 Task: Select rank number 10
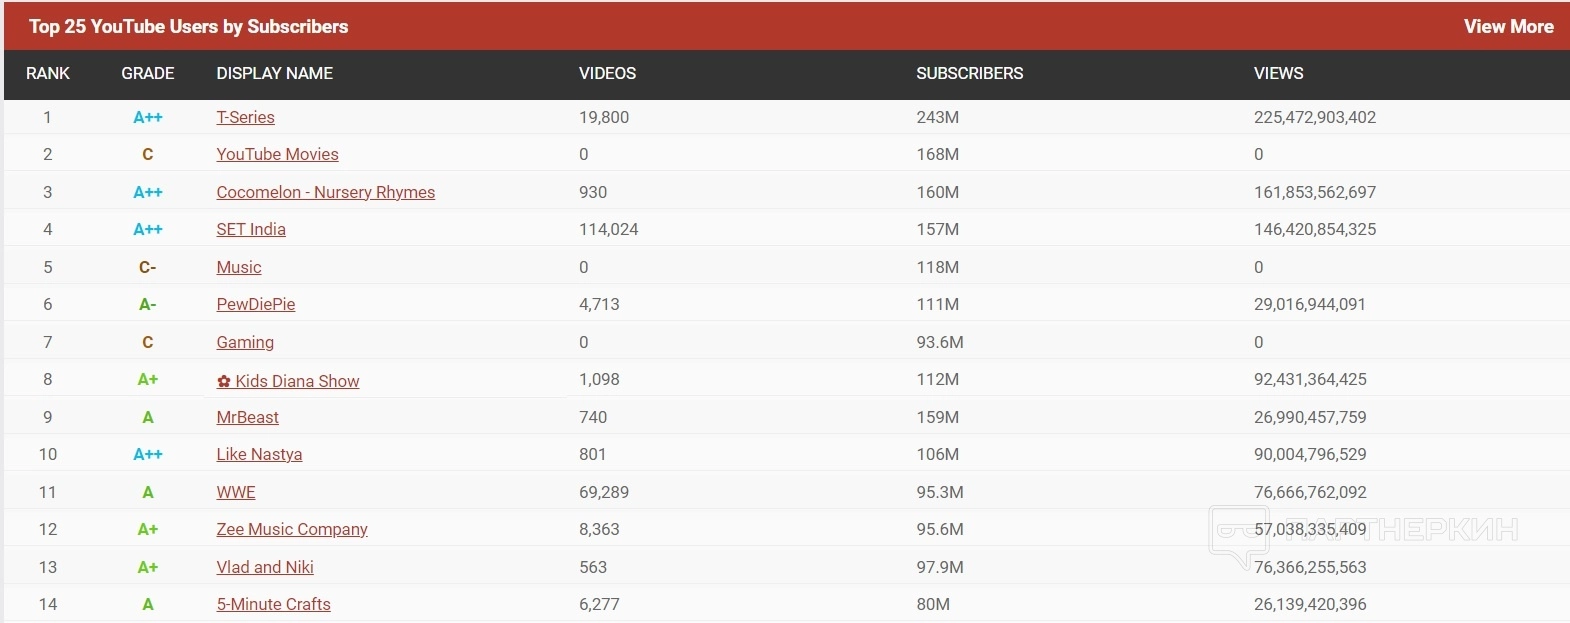(48, 454)
